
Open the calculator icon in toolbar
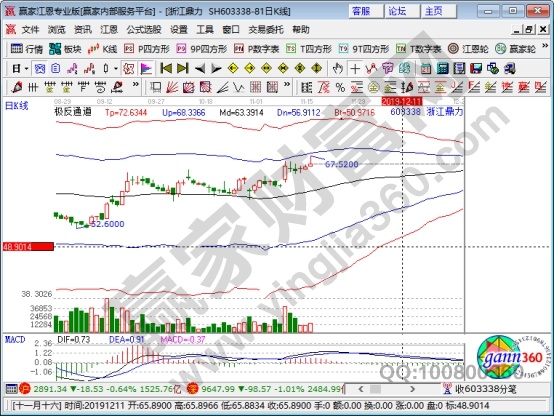click(x=442, y=68)
